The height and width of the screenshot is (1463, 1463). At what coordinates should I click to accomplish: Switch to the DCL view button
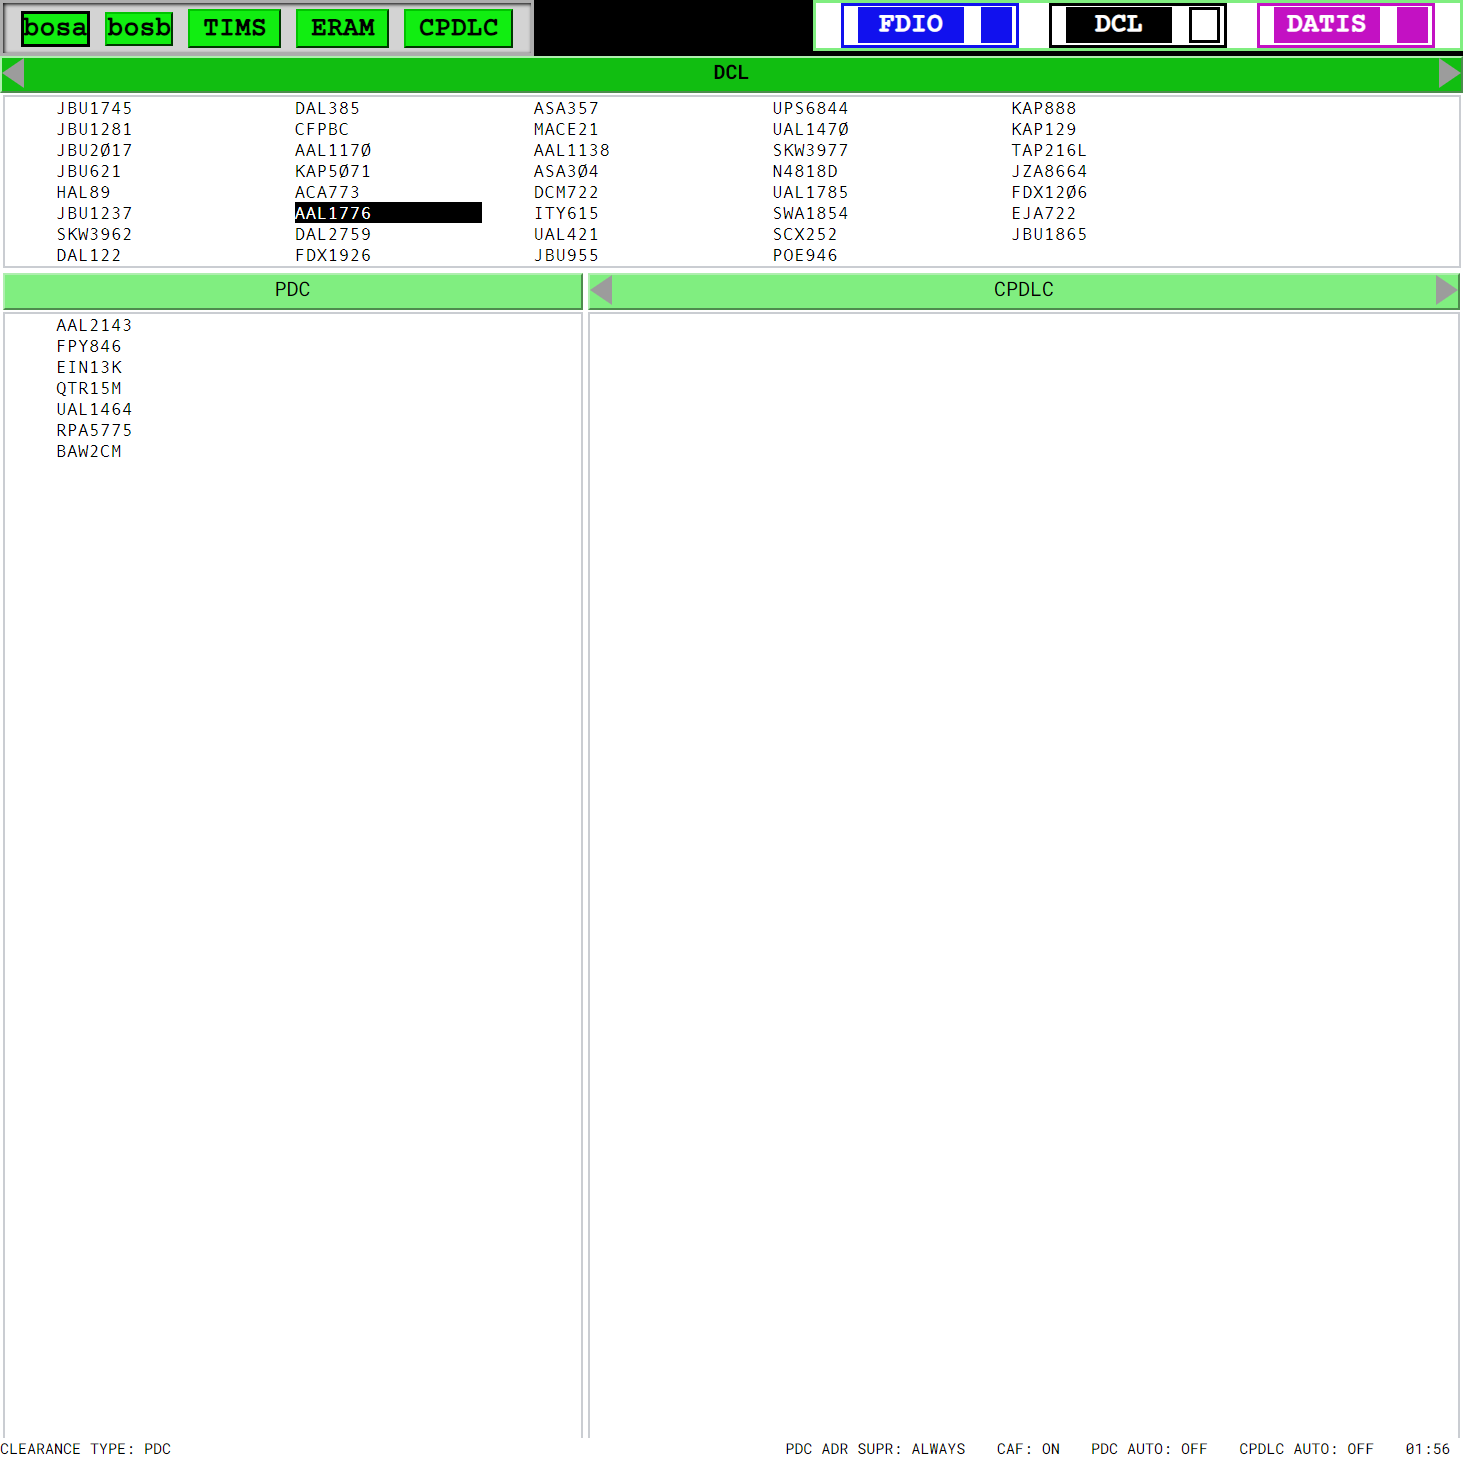coord(1119,25)
